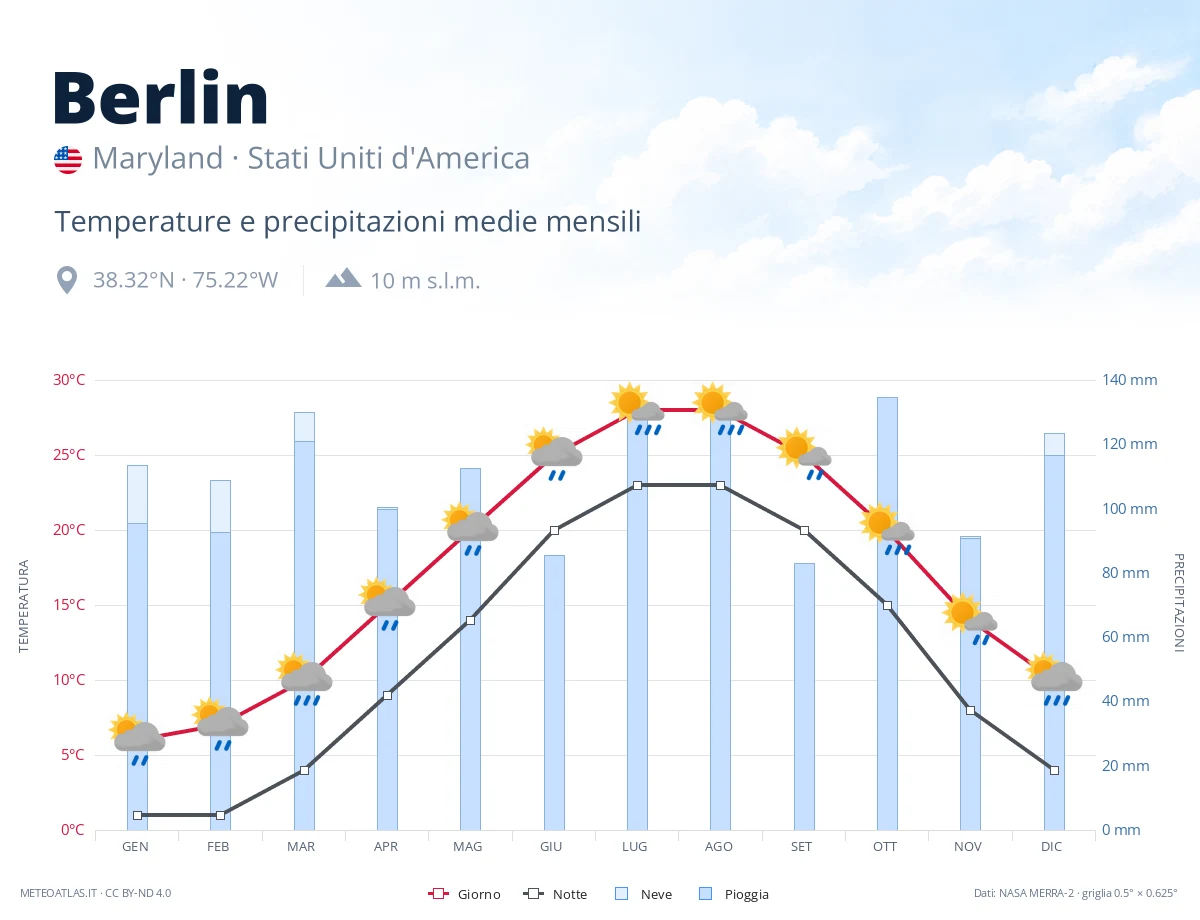Click the May night temperature marker

pyautogui.click(x=470, y=620)
